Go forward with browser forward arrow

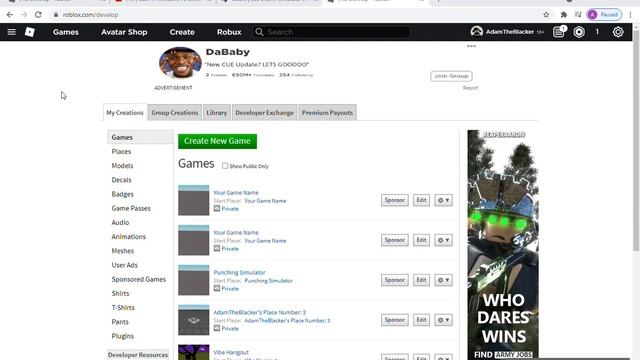click(x=24, y=15)
